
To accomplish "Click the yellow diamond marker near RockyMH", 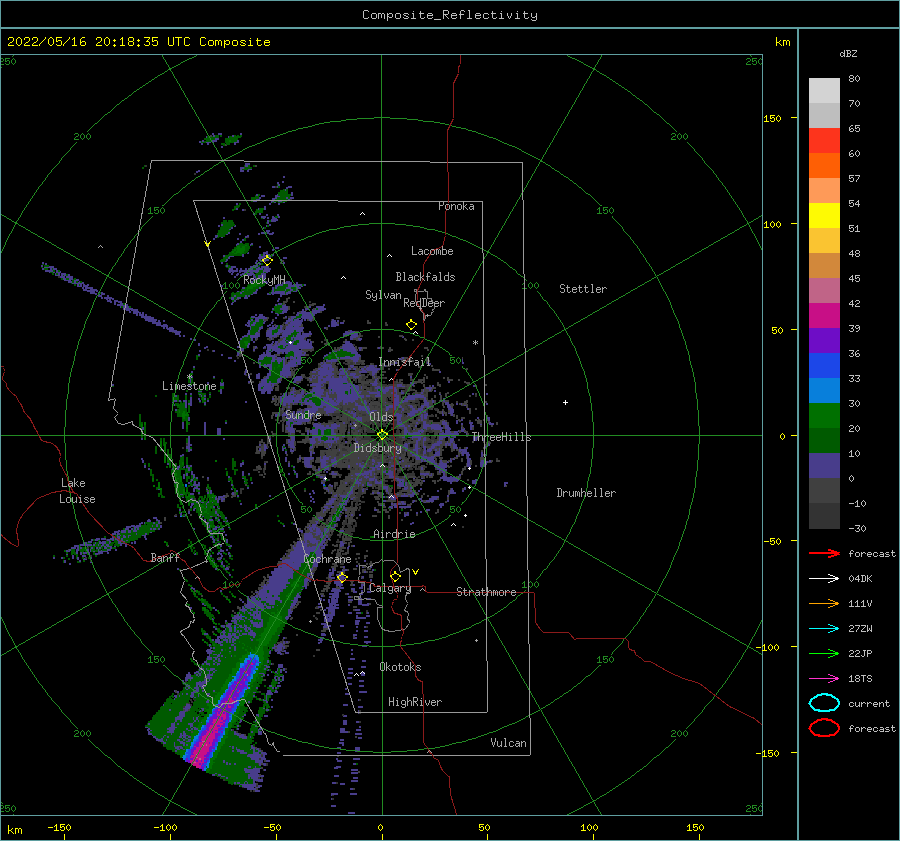I will [267, 261].
